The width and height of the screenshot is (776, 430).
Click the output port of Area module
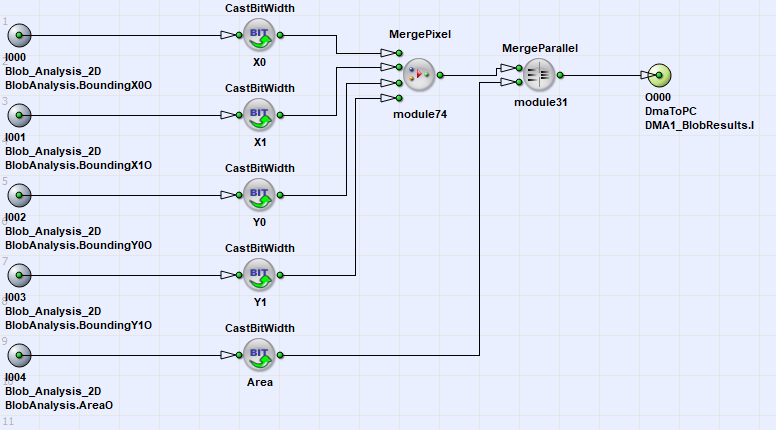click(x=281, y=354)
